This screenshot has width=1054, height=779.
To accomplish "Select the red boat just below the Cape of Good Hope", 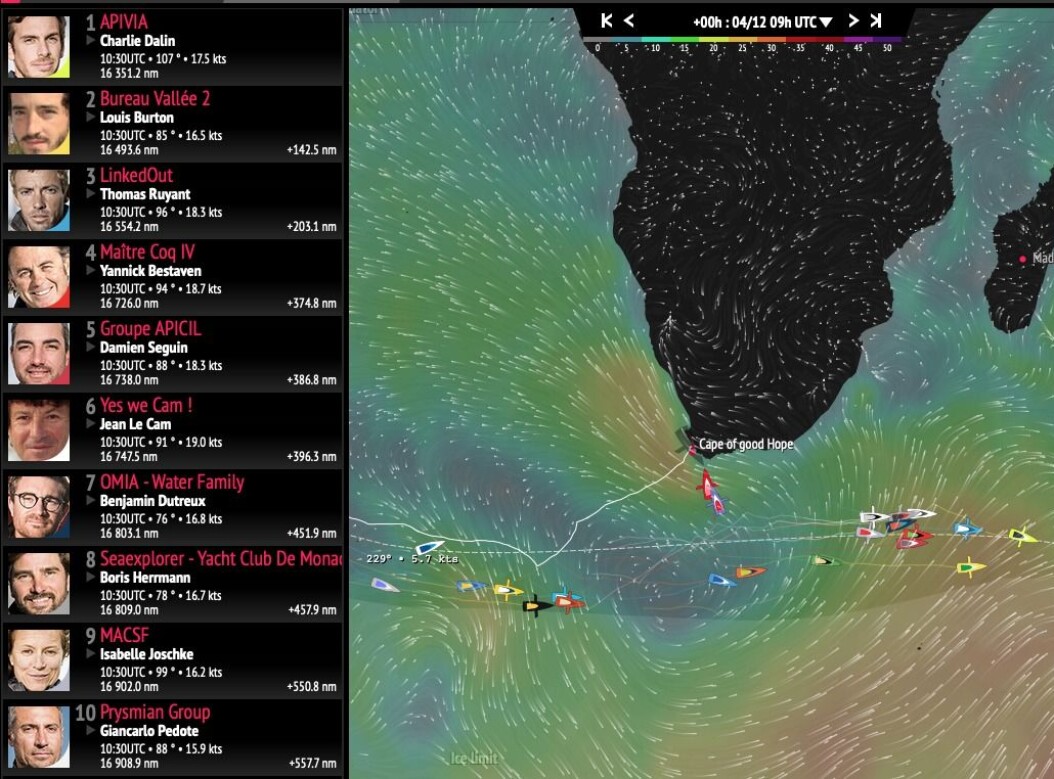I will [x=705, y=483].
